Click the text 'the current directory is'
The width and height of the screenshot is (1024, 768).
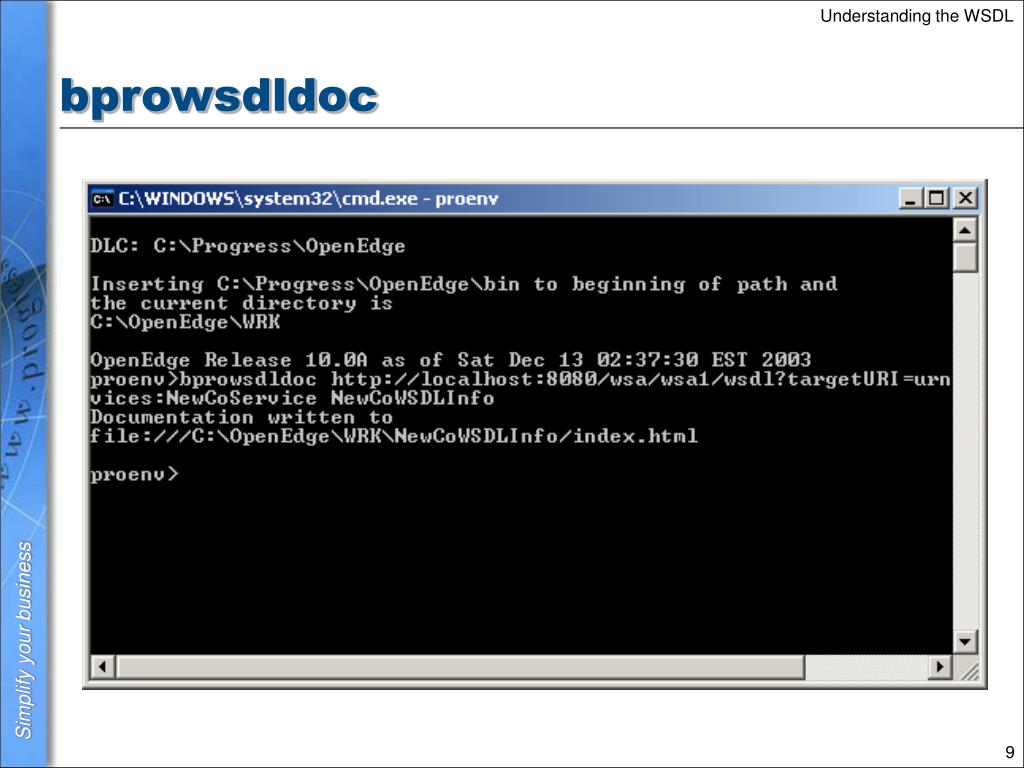[x=242, y=304]
